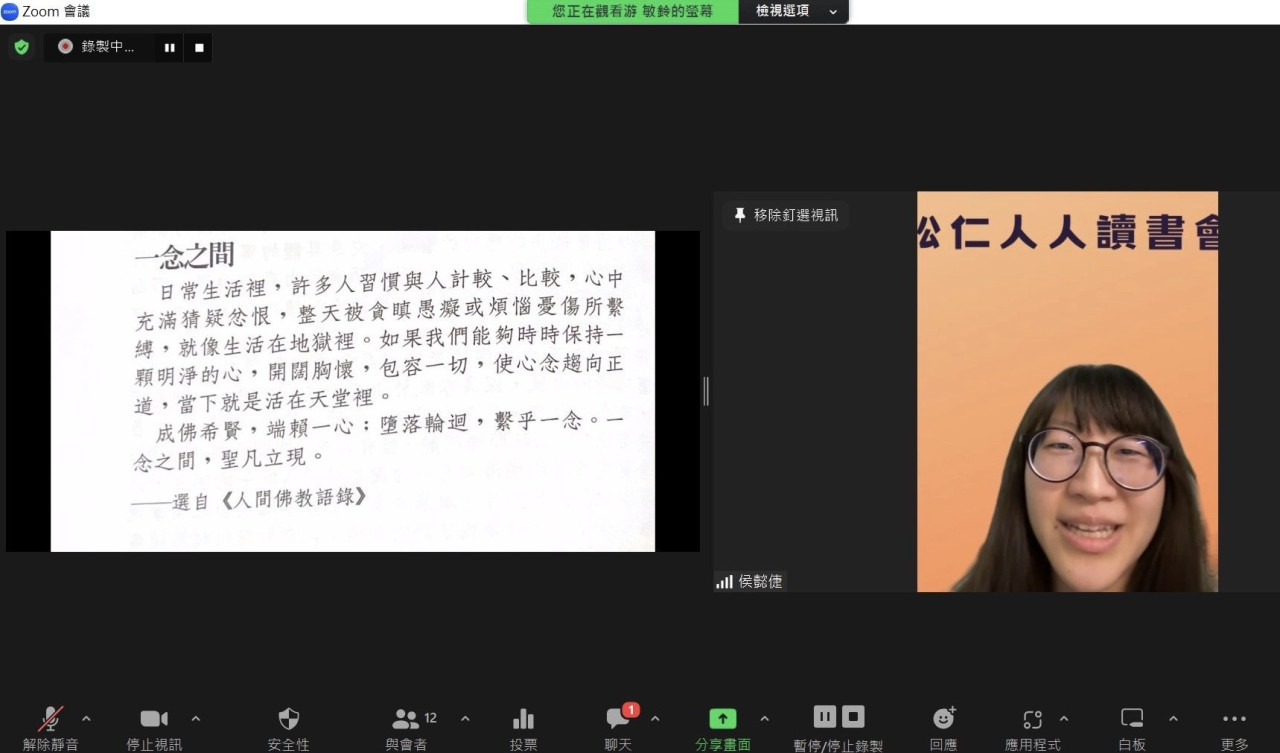Open reactions with the 回應 button
Image resolution: width=1280 pixels, height=753 pixels.
943,718
